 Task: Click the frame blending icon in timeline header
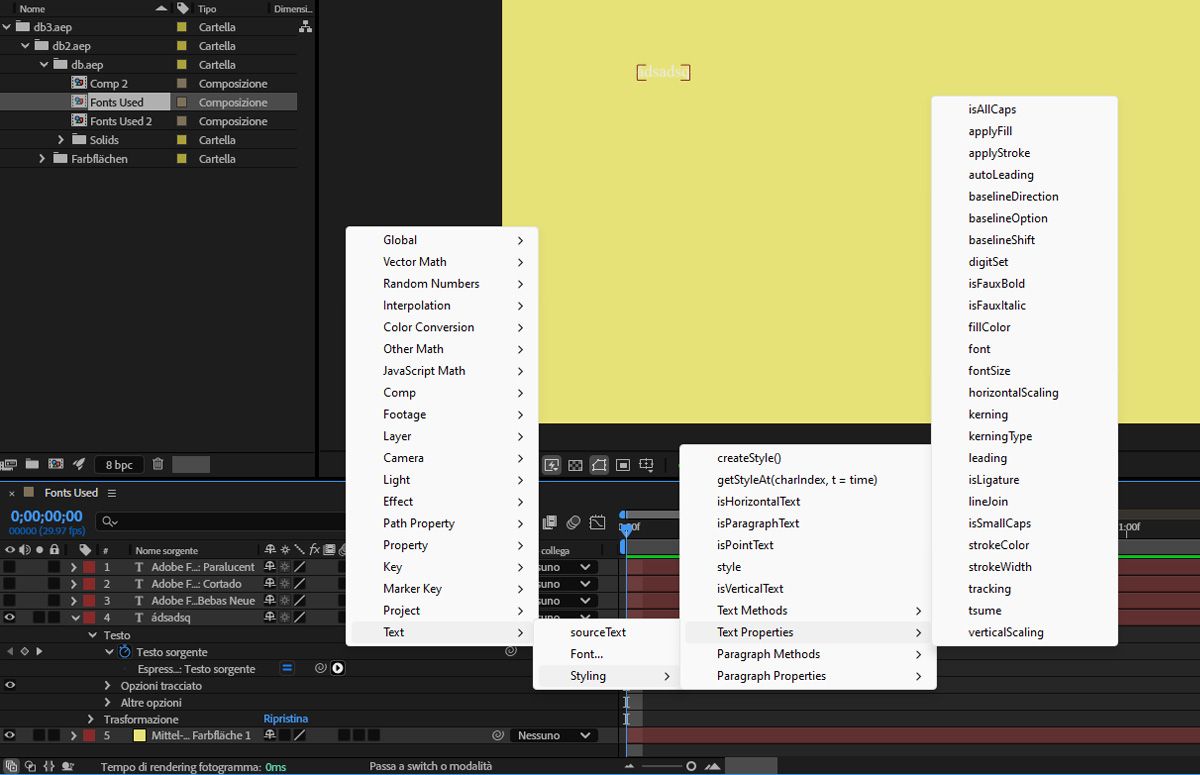point(549,522)
